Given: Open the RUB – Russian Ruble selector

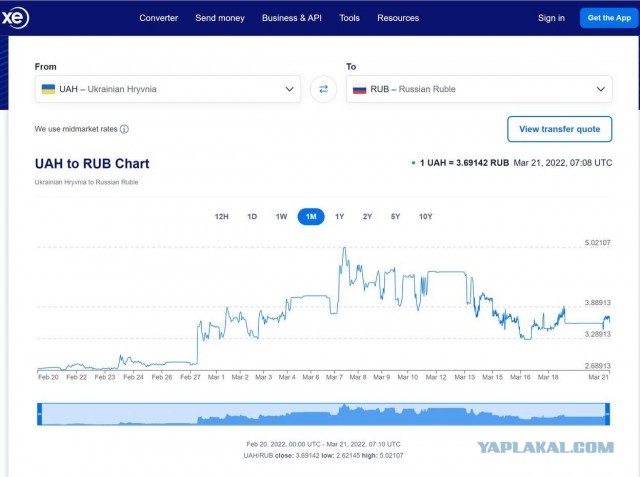Looking at the screenshot, I should tap(479, 89).
